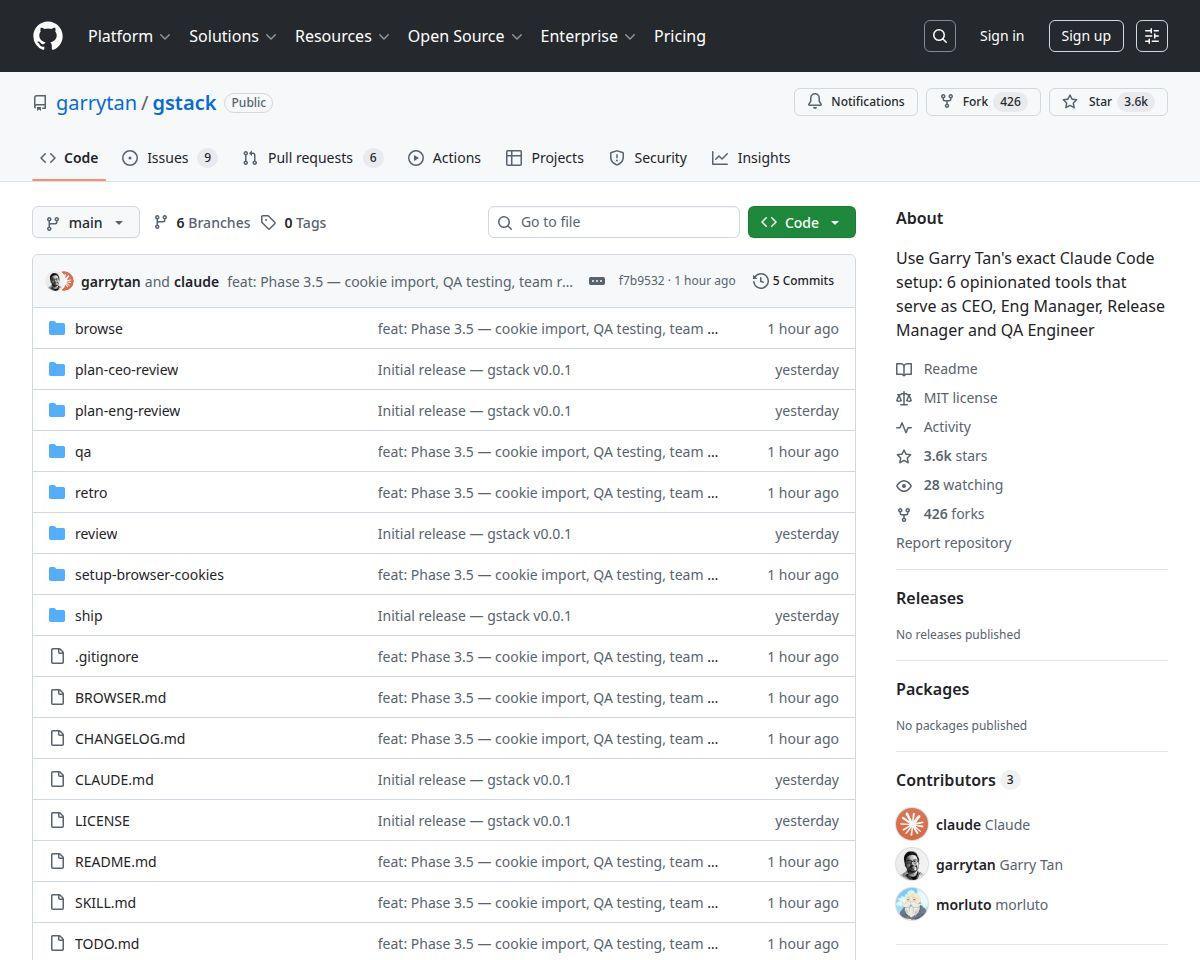This screenshot has height=960, width=1200.
Task: Click the Notifications button
Action: (x=856, y=102)
